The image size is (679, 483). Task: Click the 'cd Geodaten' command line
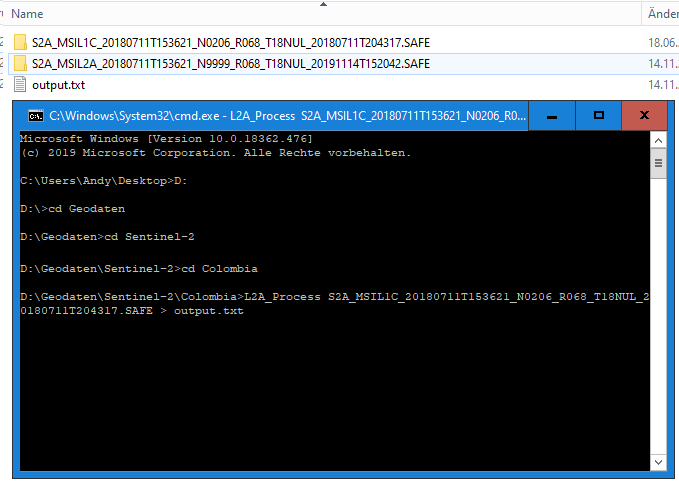coord(72,208)
